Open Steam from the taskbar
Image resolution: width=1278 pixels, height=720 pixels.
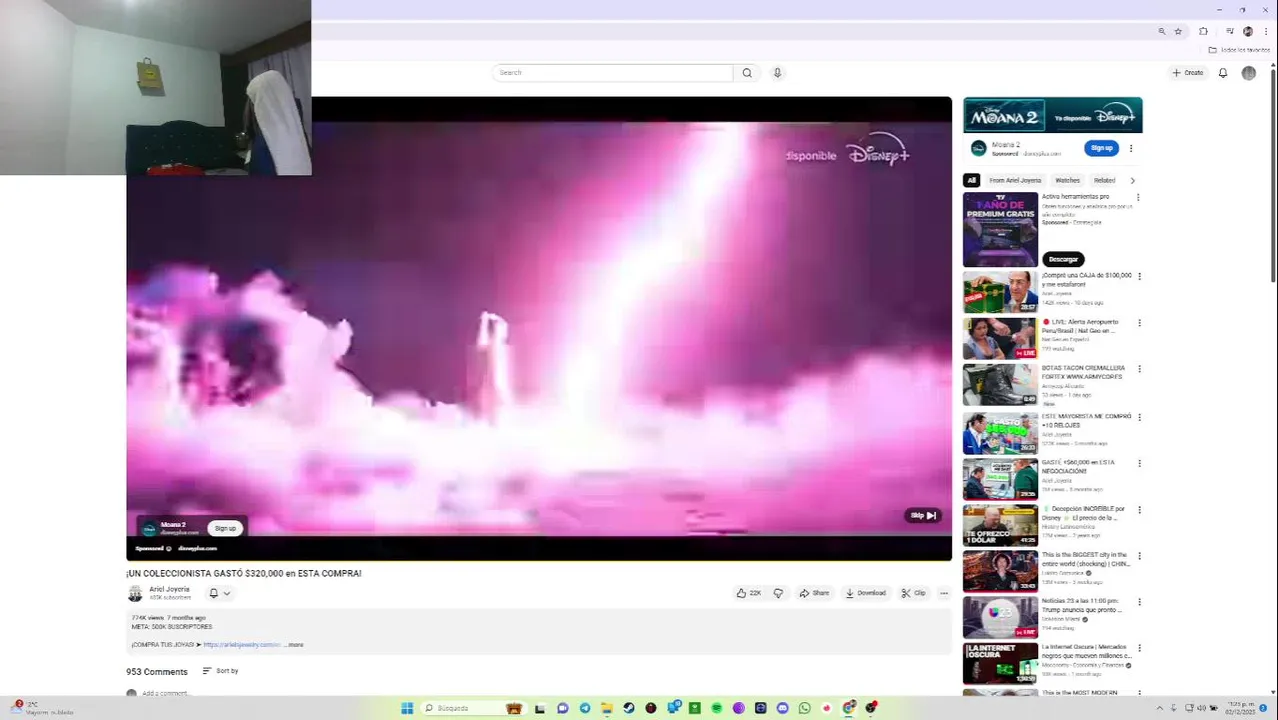pos(629,708)
